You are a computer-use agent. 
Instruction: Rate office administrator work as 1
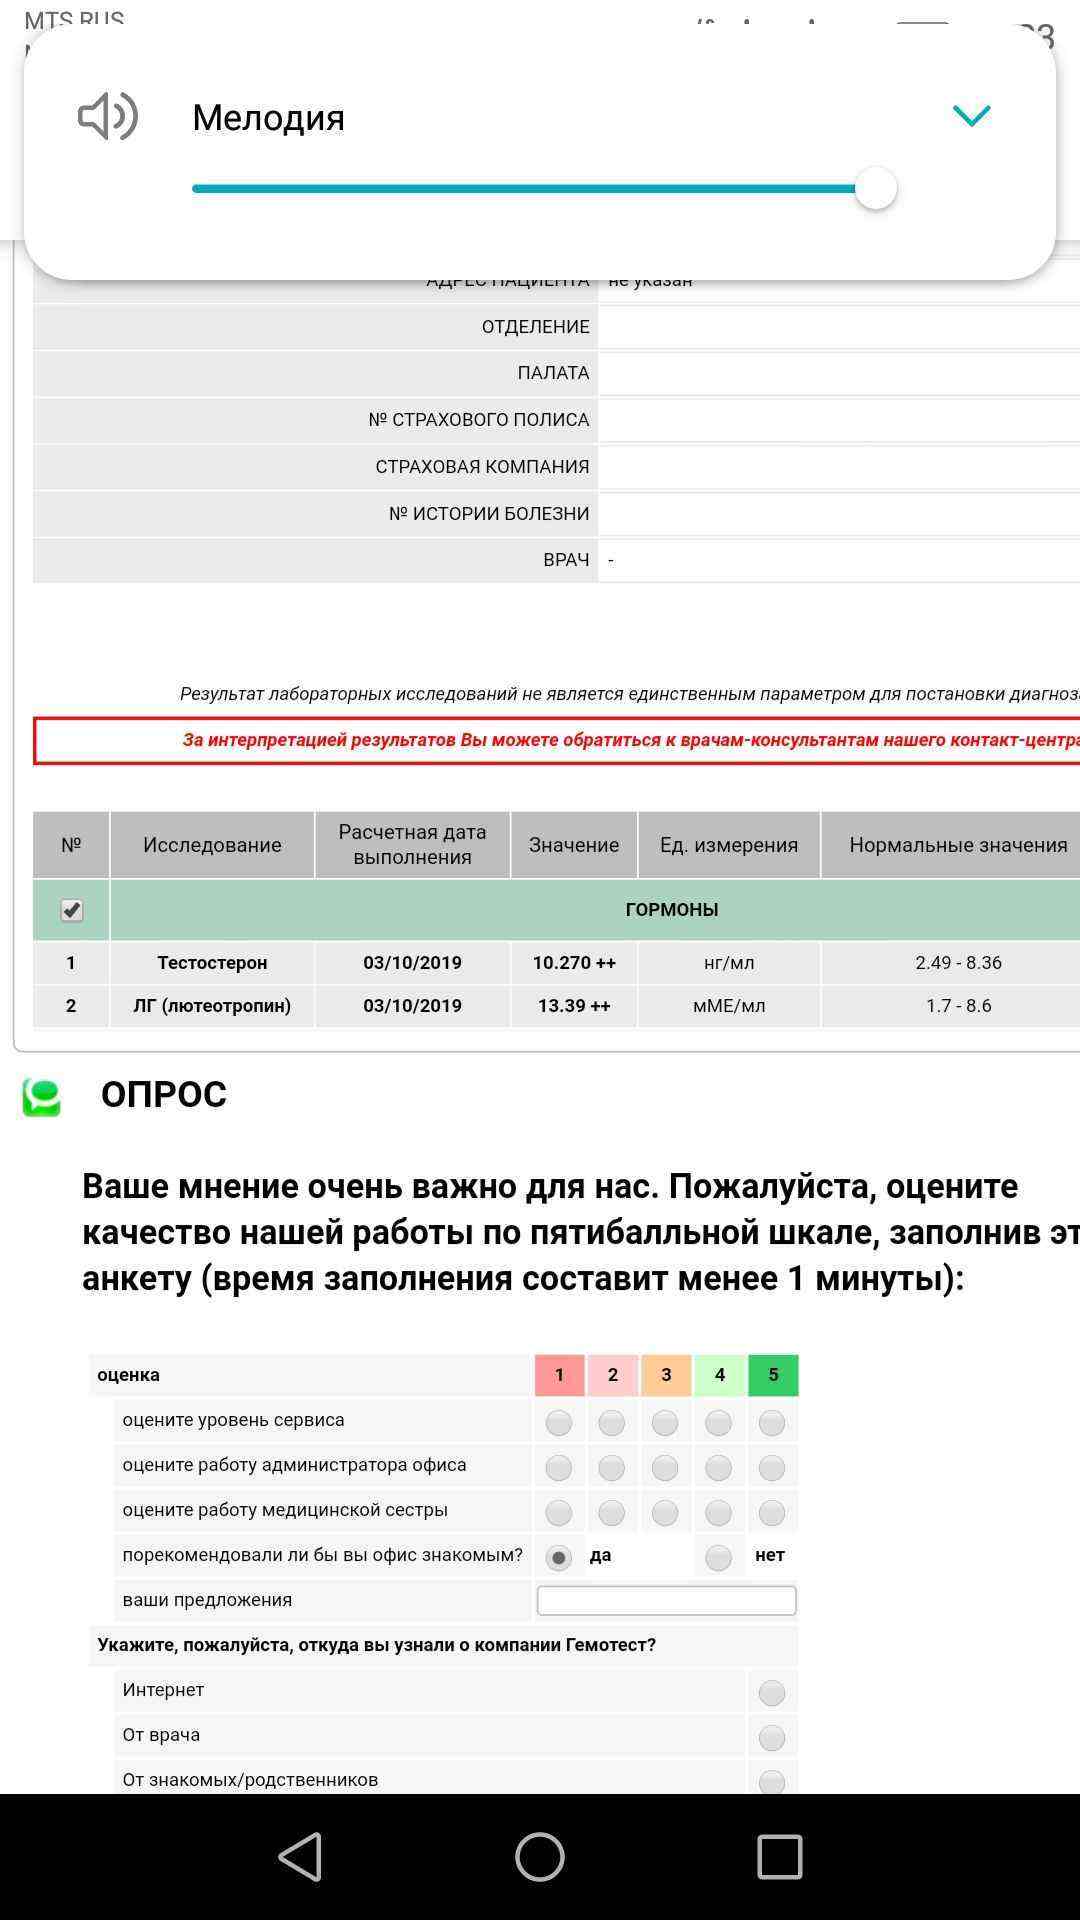pyautogui.click(x=558, y=1467)
